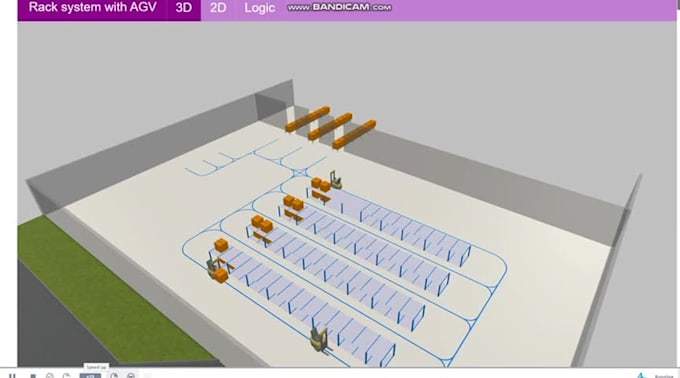Select the forklift at the top rack
Image resolution: width=680 pixels, height=378 pixels.
click(x=335, y=180)
